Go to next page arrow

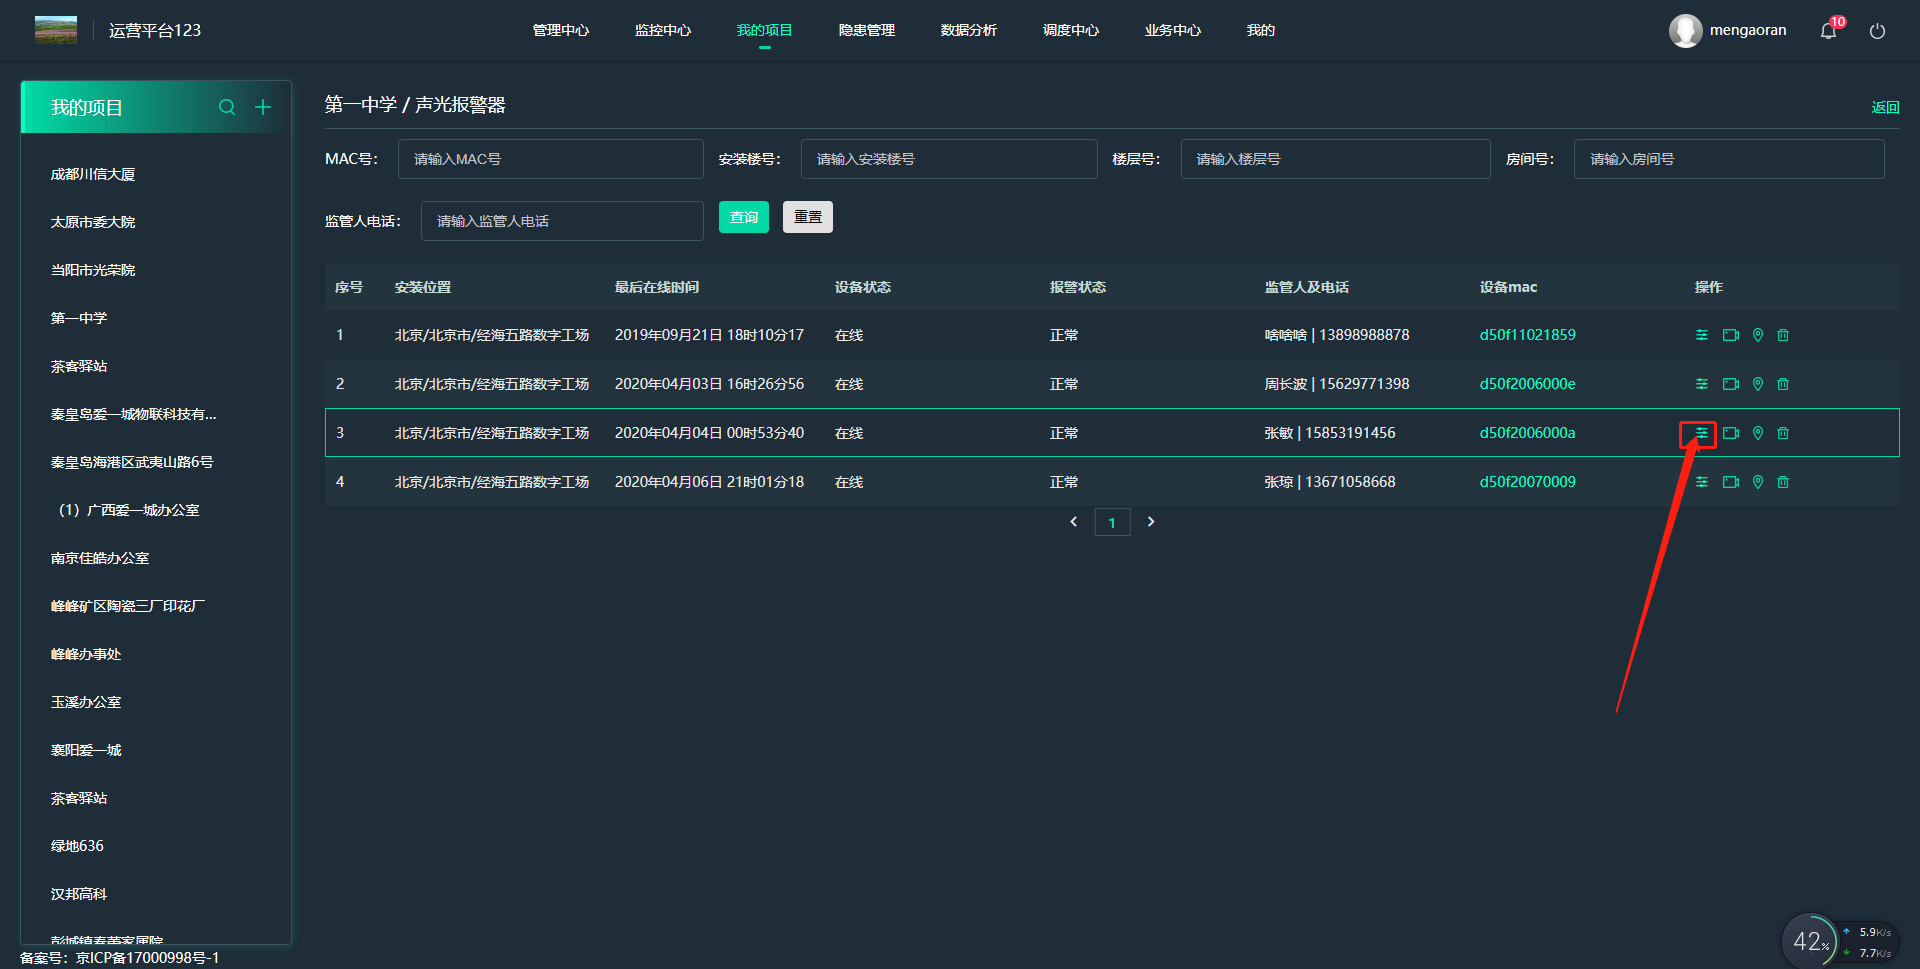coord(1151,522)
